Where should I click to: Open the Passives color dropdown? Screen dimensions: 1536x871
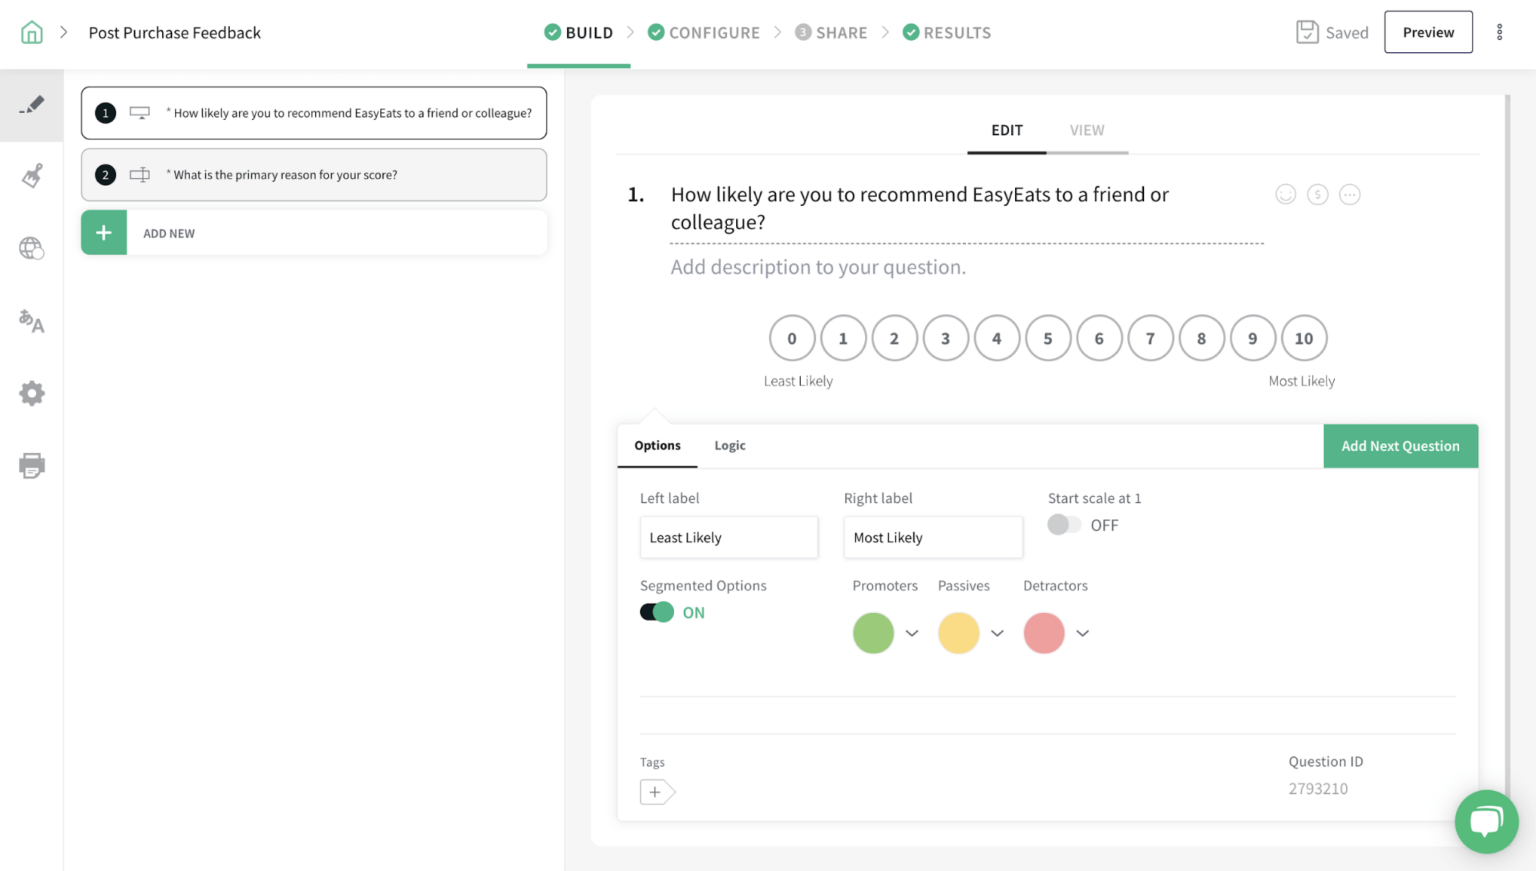click(x=997, y=633)
